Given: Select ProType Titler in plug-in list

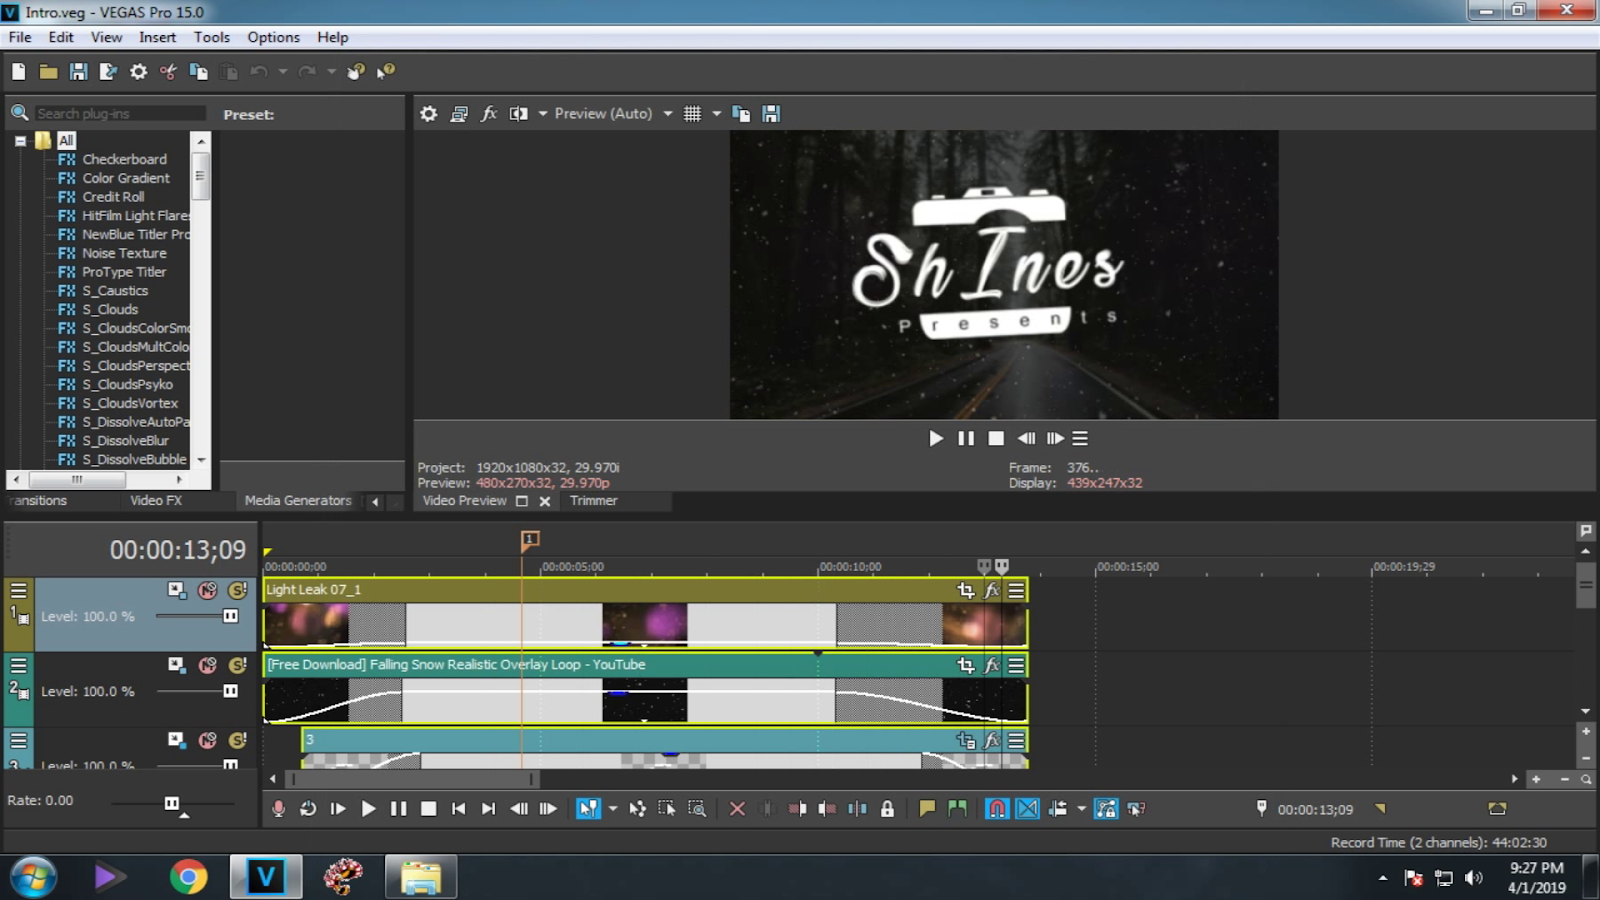Looking at the screenshot, I should [124, 272].
